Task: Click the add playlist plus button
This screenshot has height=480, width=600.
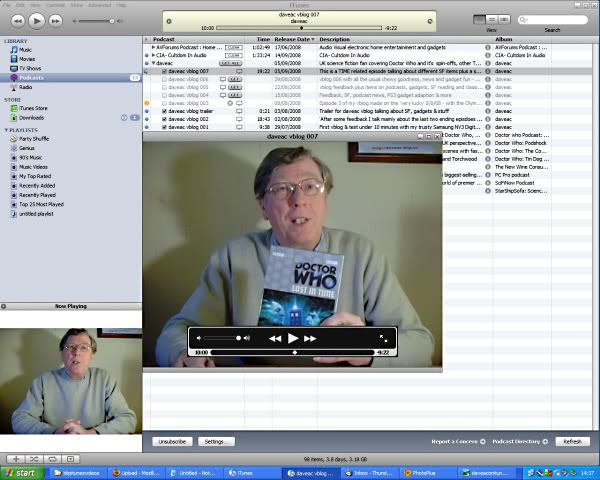Action: click(16, 459)
